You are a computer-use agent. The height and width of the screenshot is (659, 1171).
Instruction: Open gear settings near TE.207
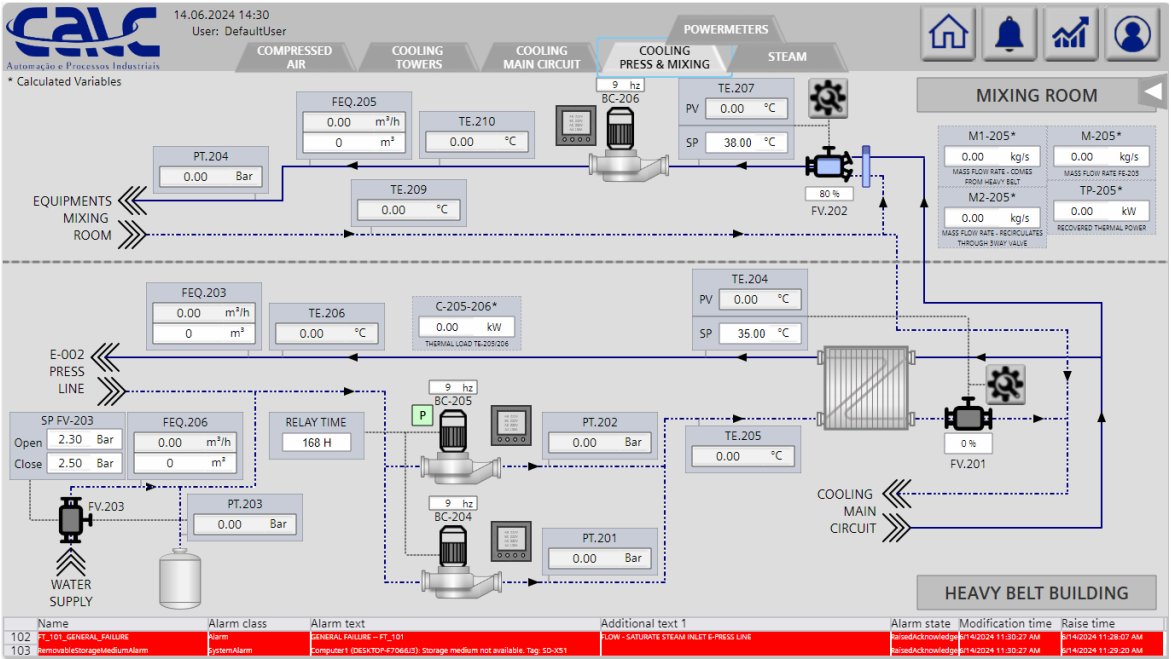(827, 98)
